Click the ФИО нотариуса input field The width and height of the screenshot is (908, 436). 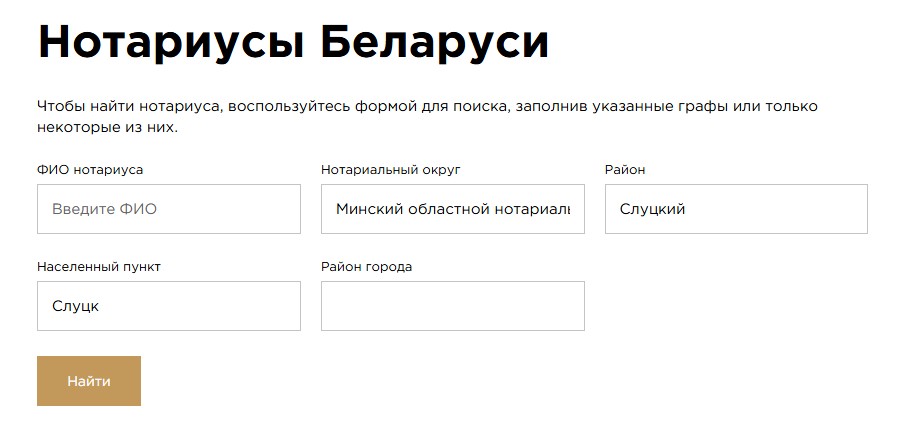coord(168,209)
